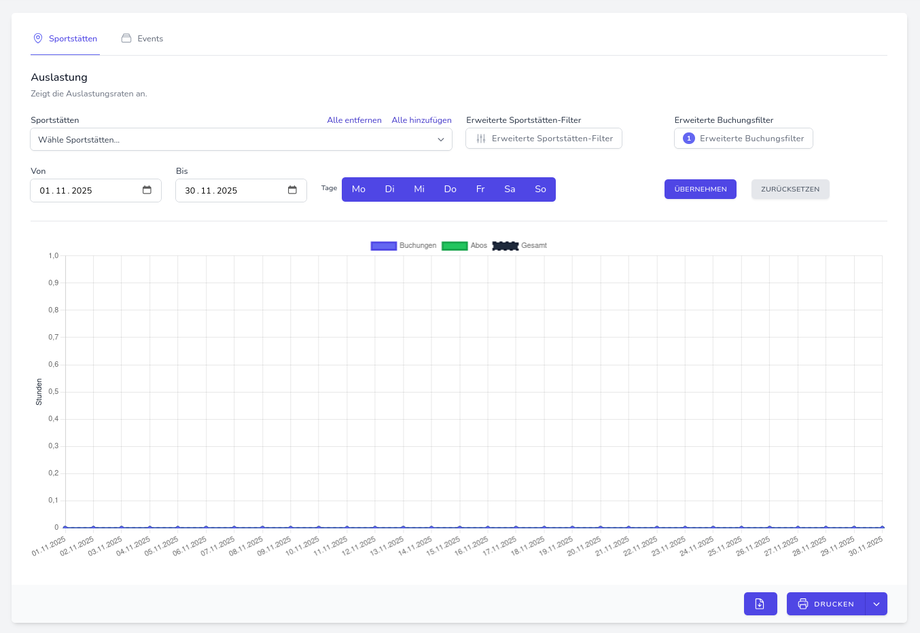Image resolution: width=920 pixels, height=633 pixels.
Task: Open calendar picker in Bis date field
Action: [292, 190]
